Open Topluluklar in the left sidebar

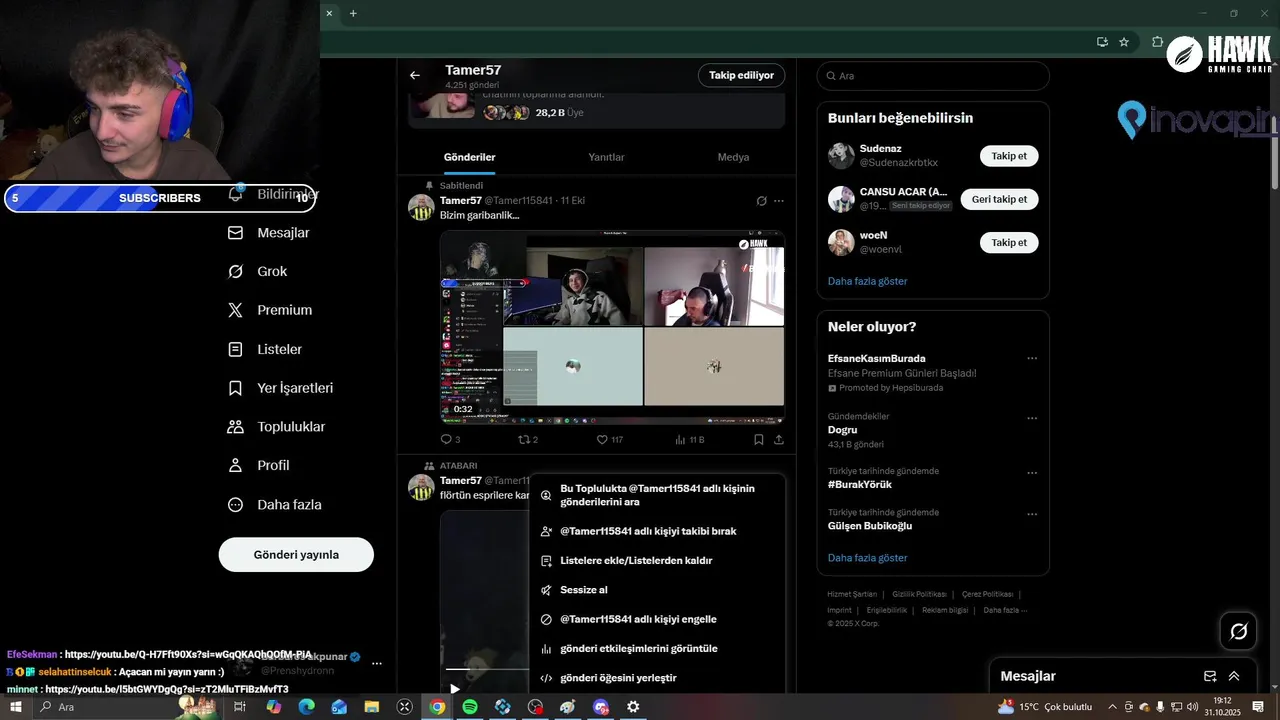point(276,427)
